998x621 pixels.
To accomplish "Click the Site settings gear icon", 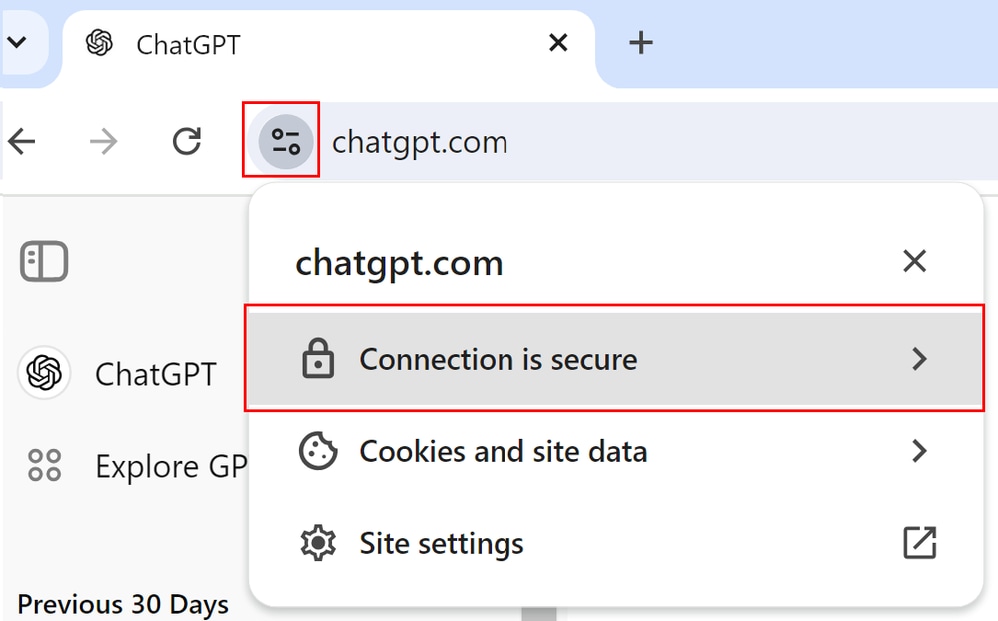I will (x=318, y=543).
